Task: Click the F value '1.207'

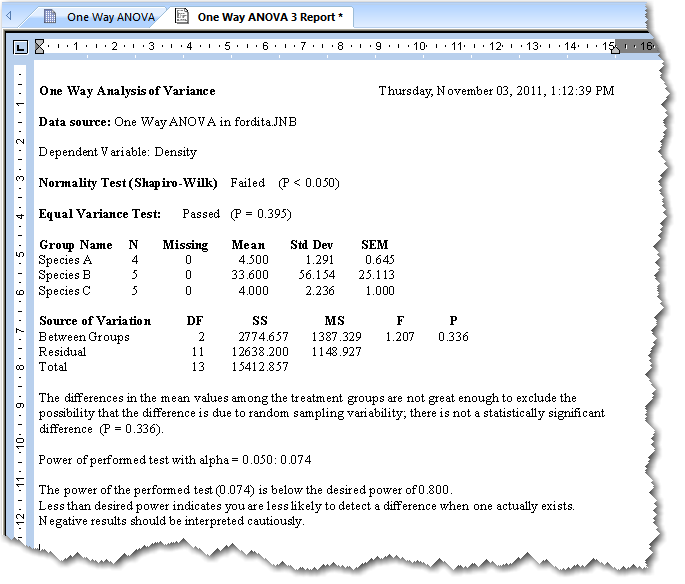Action: coord(400,337)
